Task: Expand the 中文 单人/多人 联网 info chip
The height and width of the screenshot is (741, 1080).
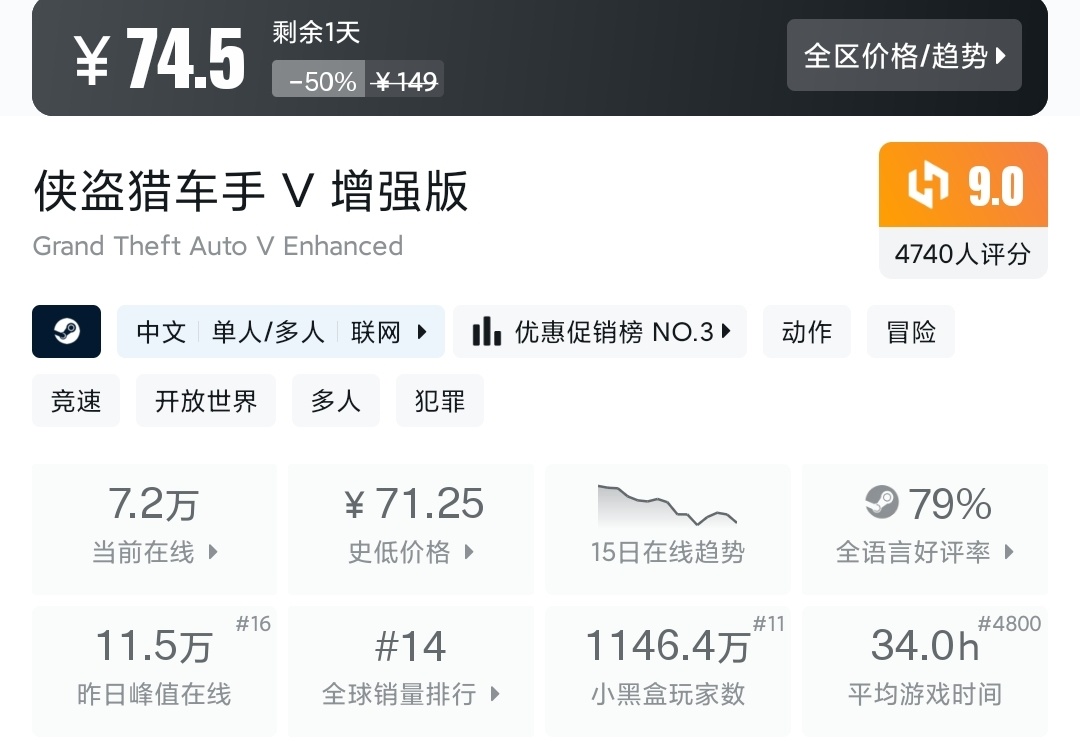Action: (281, 332)
